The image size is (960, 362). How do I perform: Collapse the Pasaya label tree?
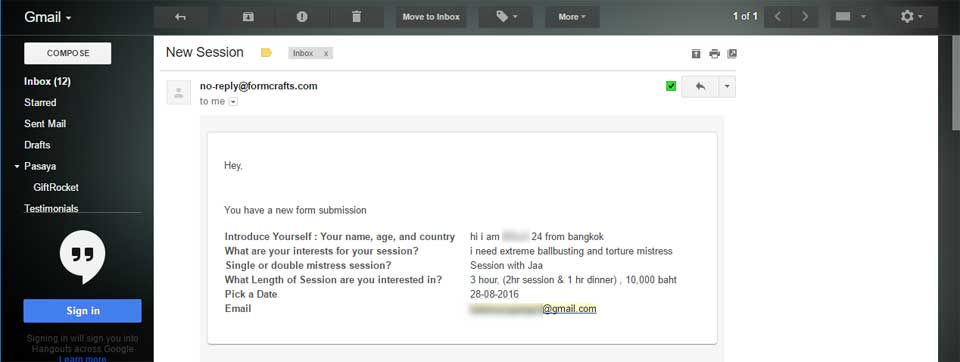[x=17, y=166]
